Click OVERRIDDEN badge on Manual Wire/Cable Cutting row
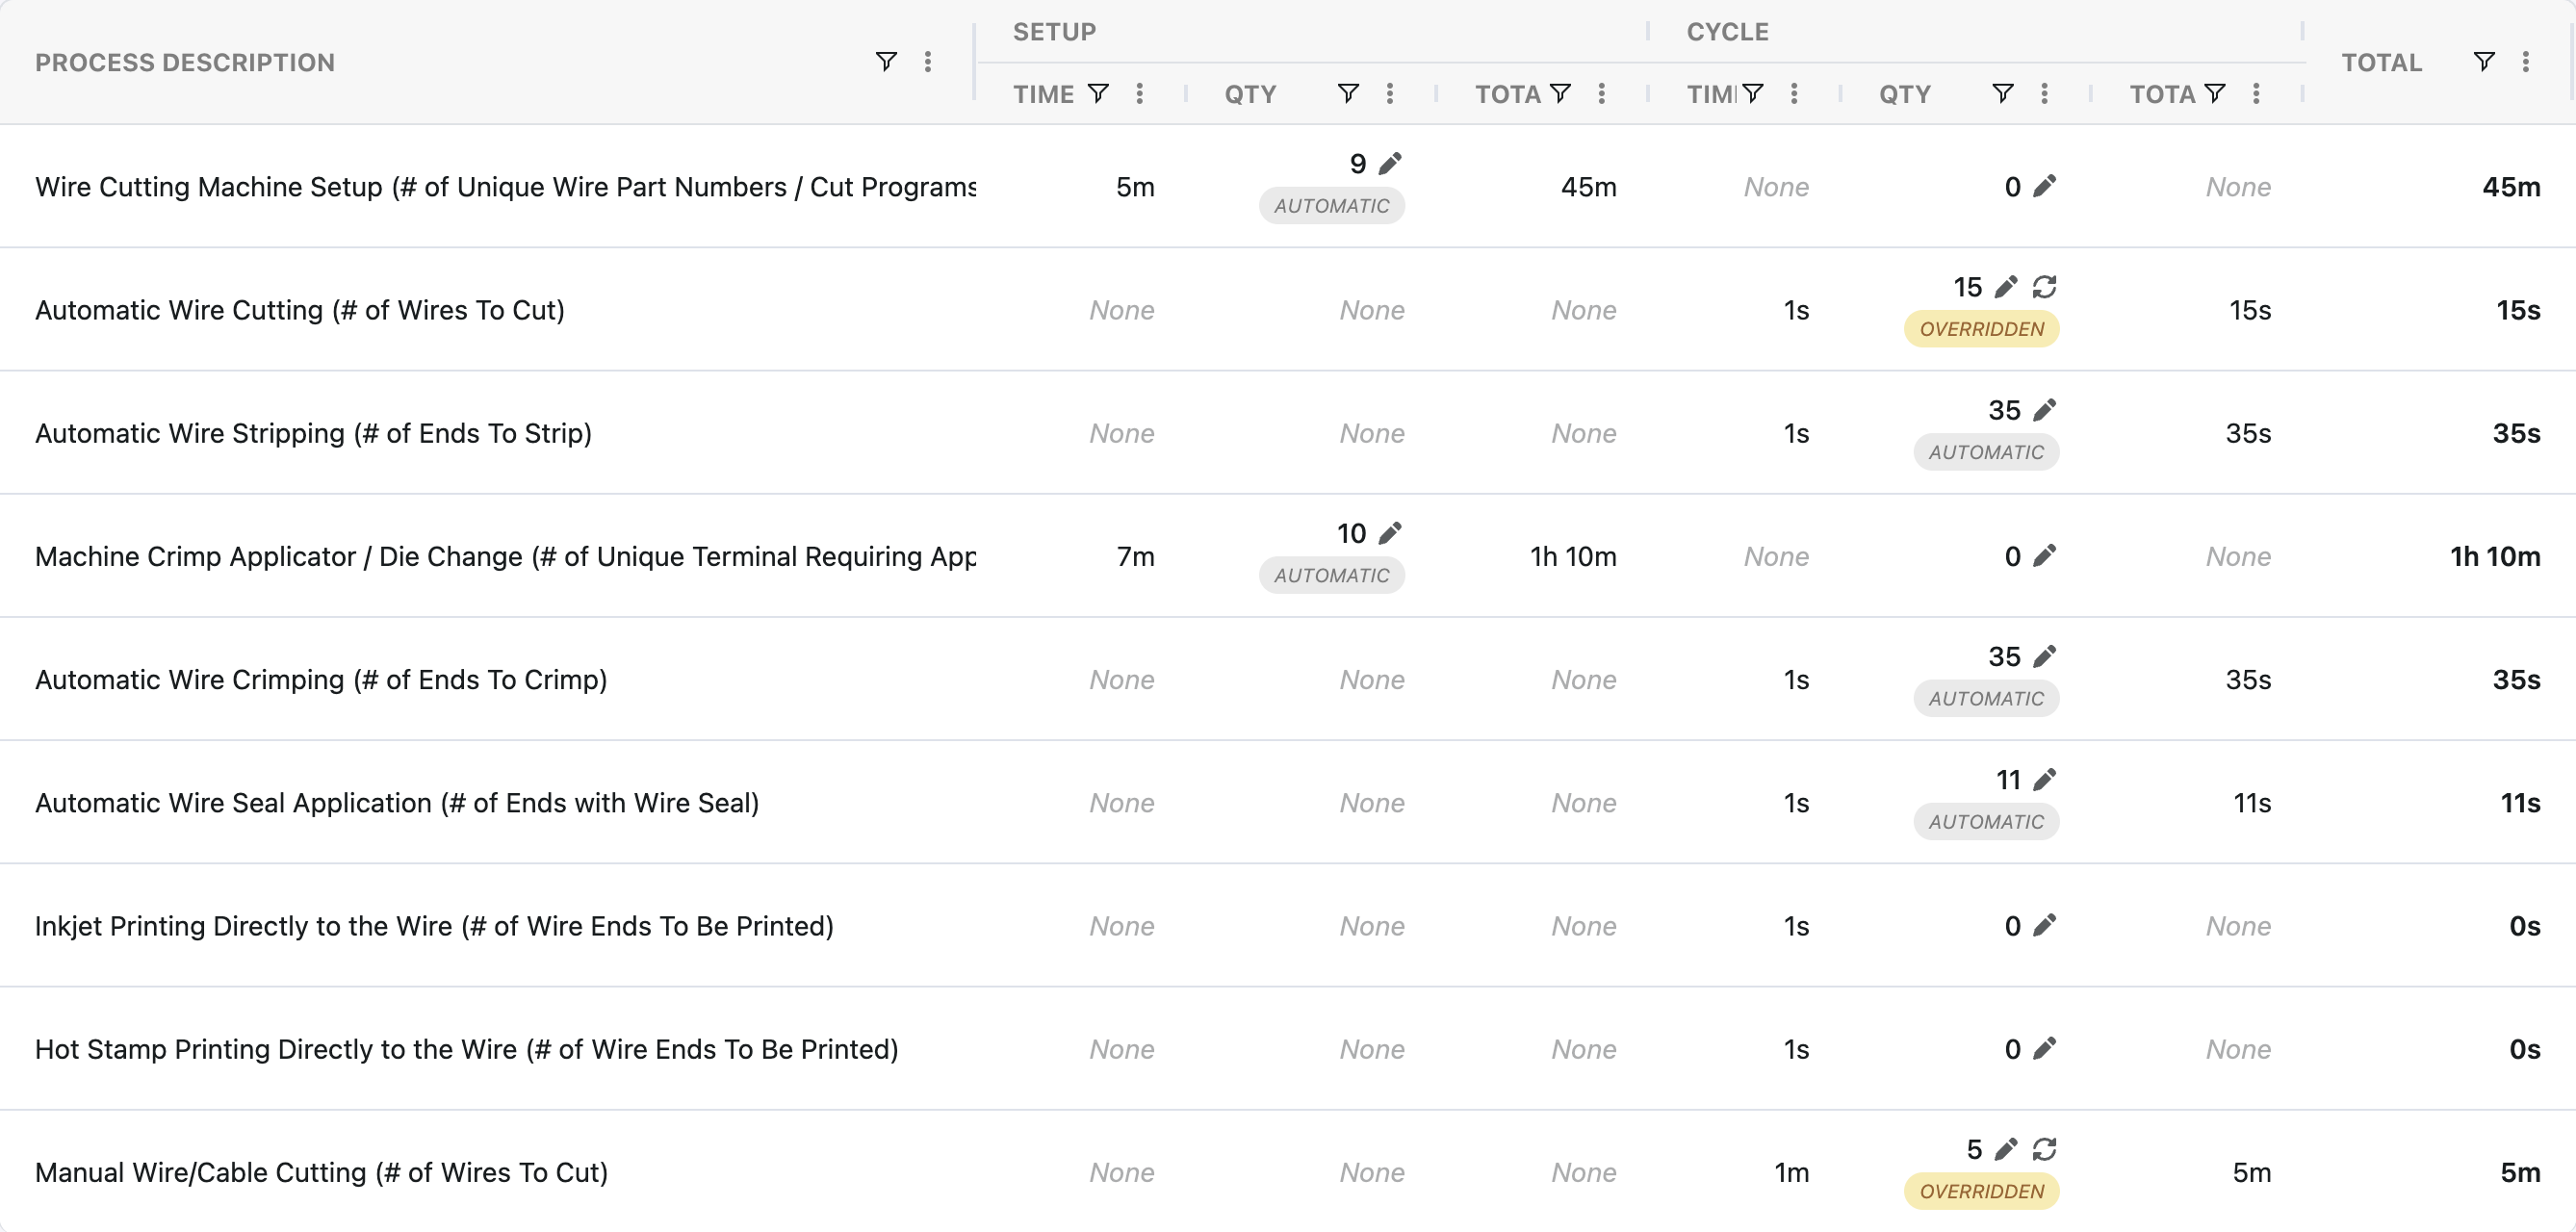This screenshot has width=2576, height=1232. [x=1981, y=1191]
